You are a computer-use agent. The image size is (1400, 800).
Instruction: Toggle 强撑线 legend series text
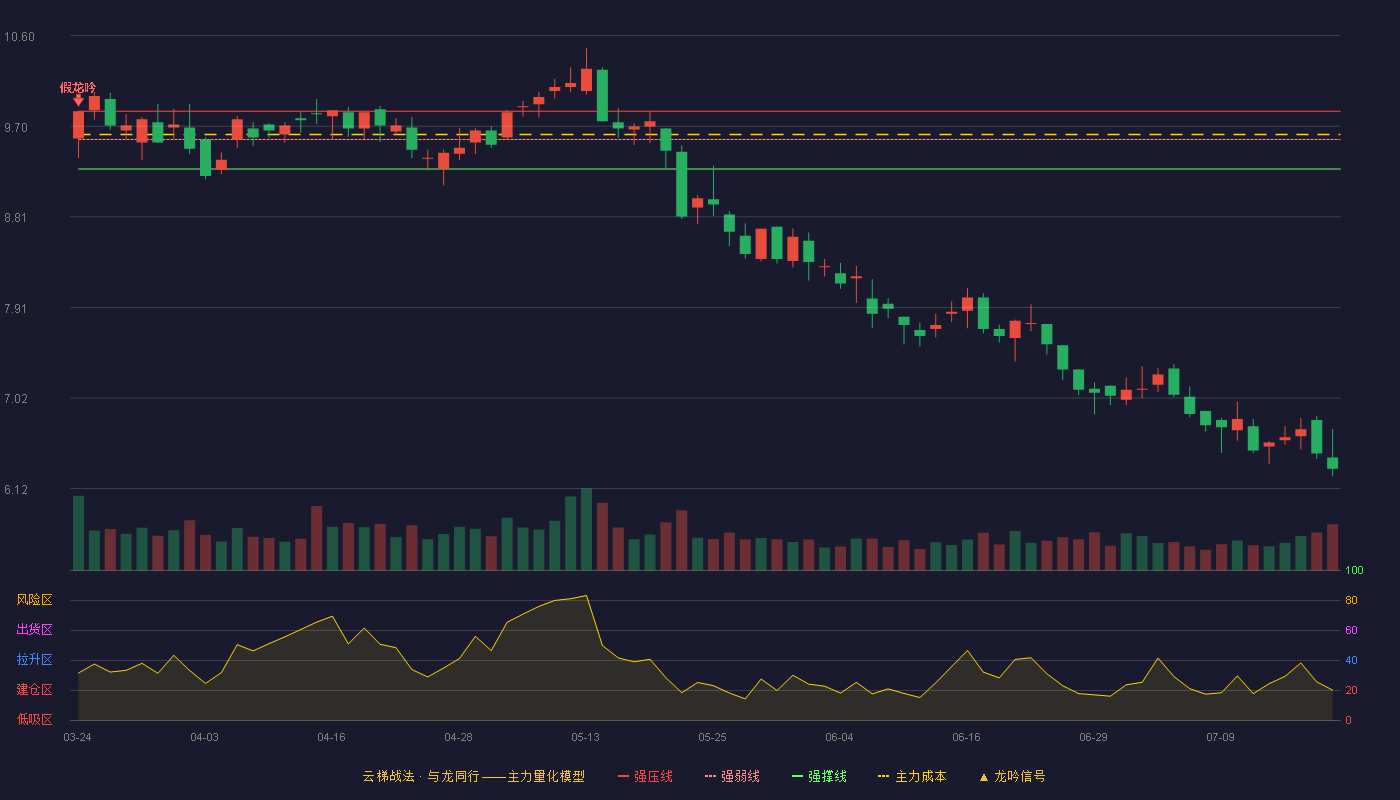(x=827, y=776)
